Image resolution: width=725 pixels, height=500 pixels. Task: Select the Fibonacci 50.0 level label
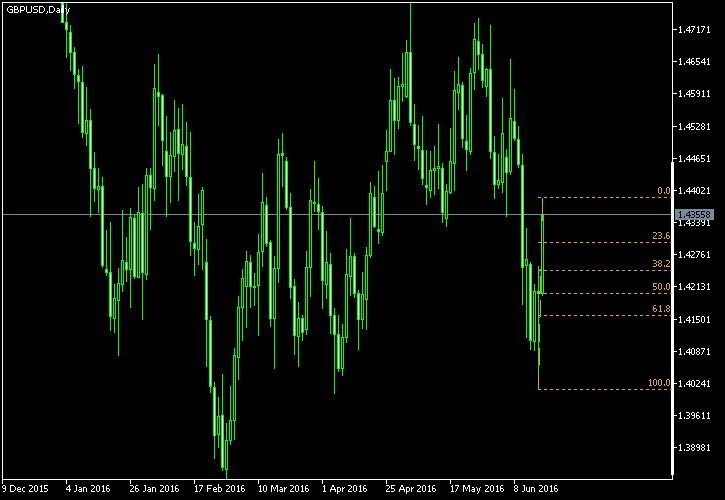pyautogui.click(x=661, y=287)
